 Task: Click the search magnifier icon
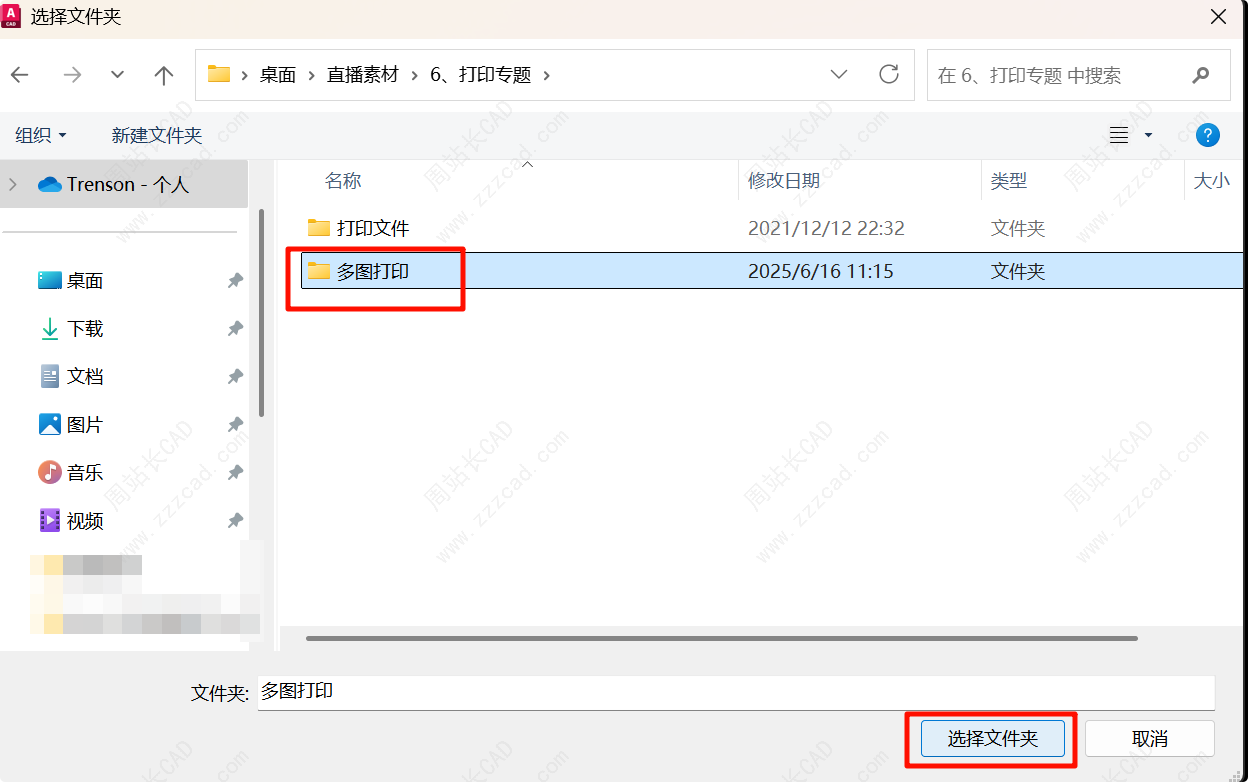(1201, 75)
